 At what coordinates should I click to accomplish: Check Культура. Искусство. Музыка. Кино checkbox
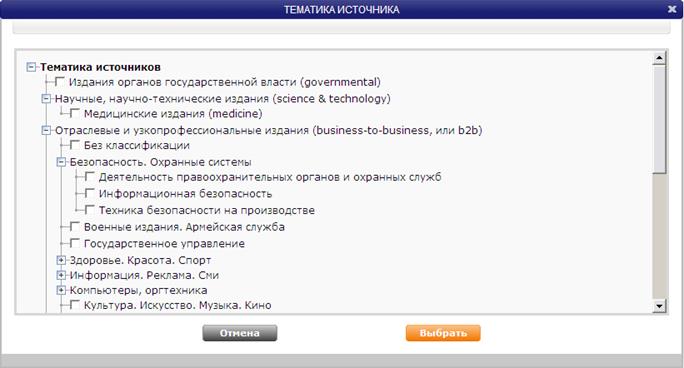[75, 304]
